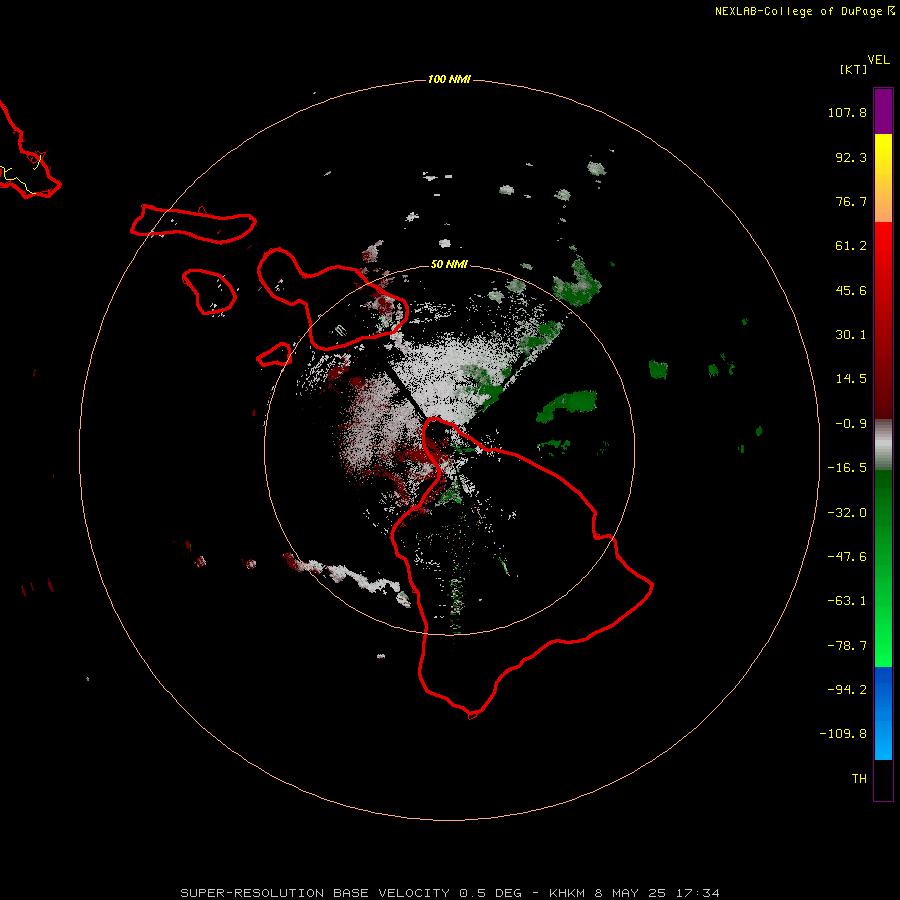This screenshot has height=900, width=900.
Task: Select the -78.7 scale value
Action: (847, 646)
